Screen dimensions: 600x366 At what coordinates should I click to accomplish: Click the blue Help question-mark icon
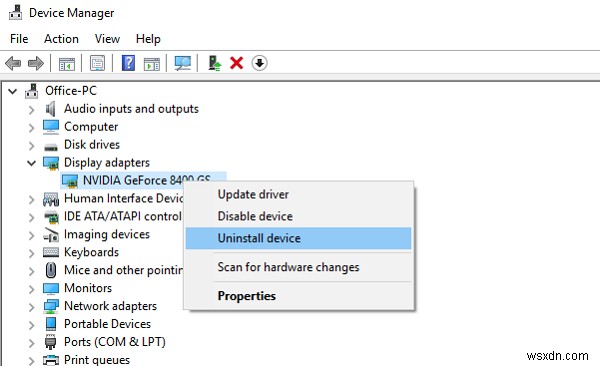pos(128,63)
